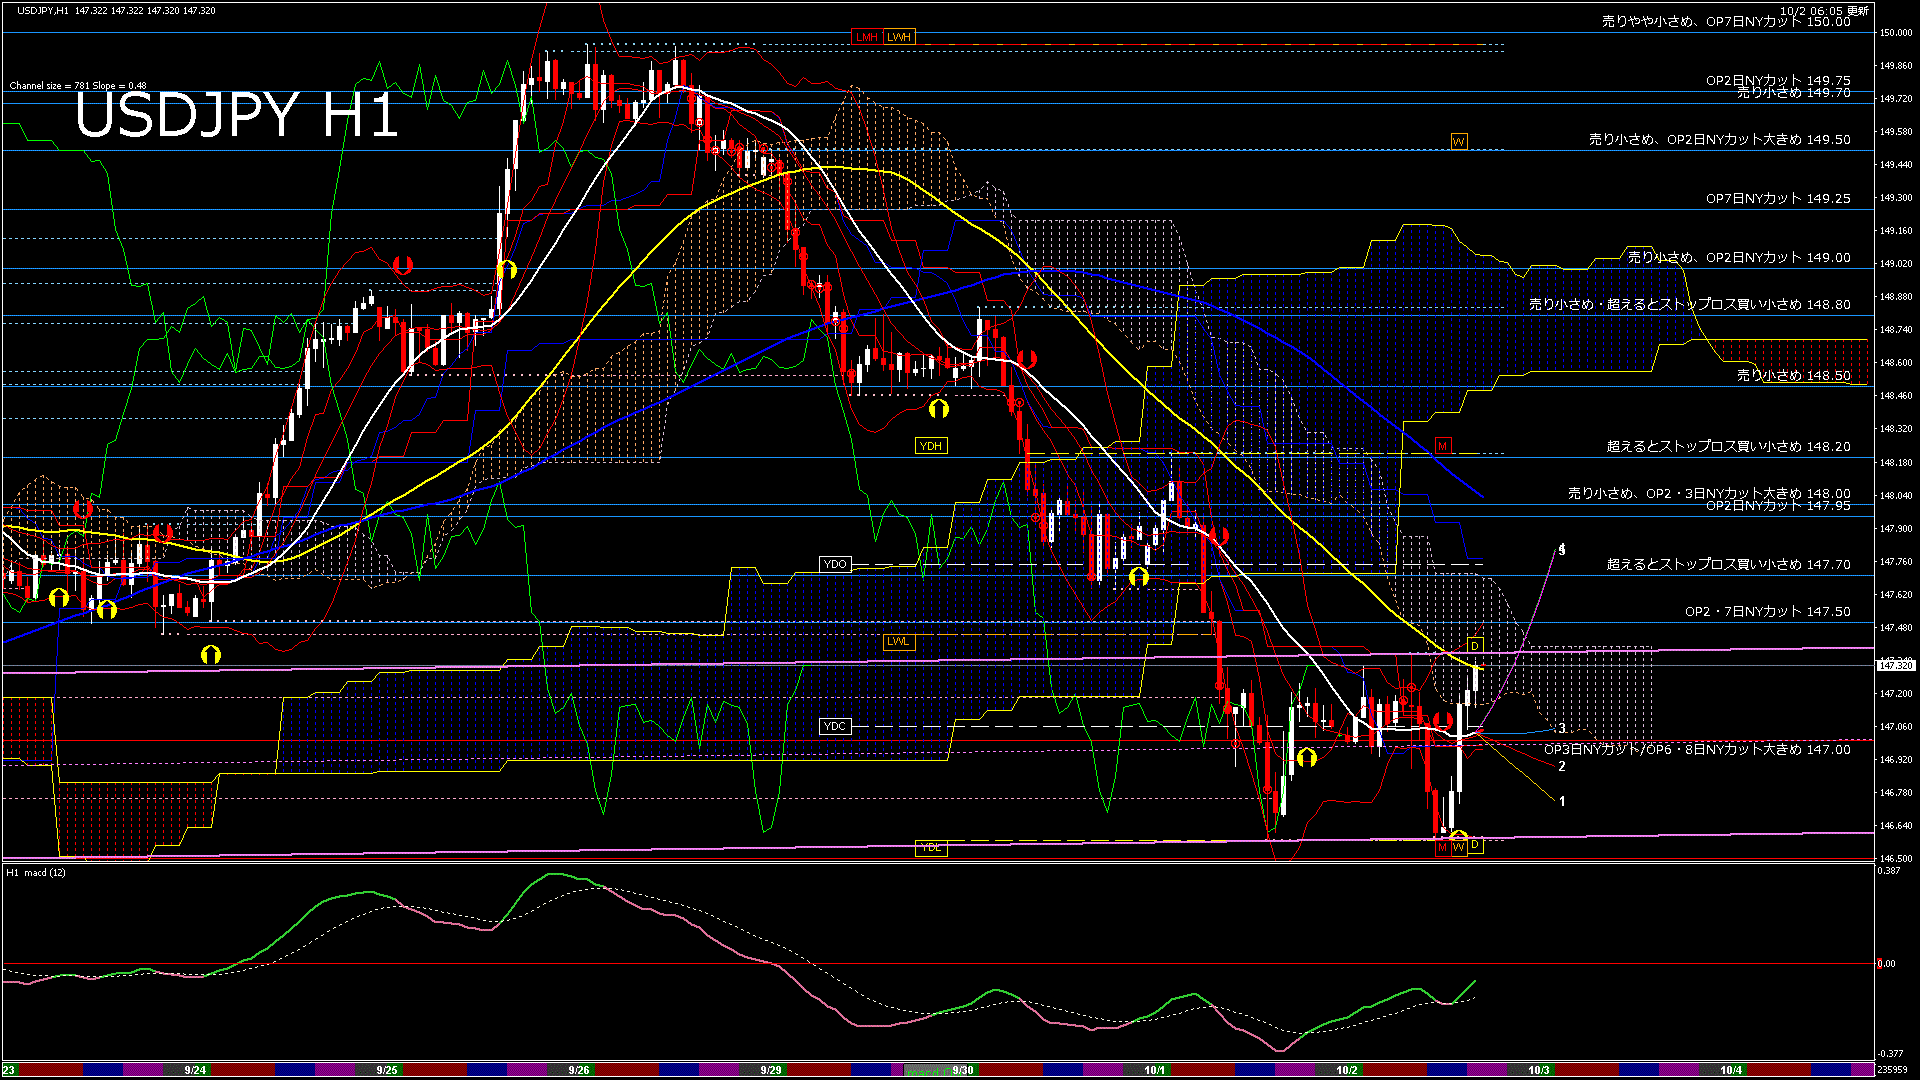
Task: Select the YDO yesterday-open label
Action: pos(835,564)
